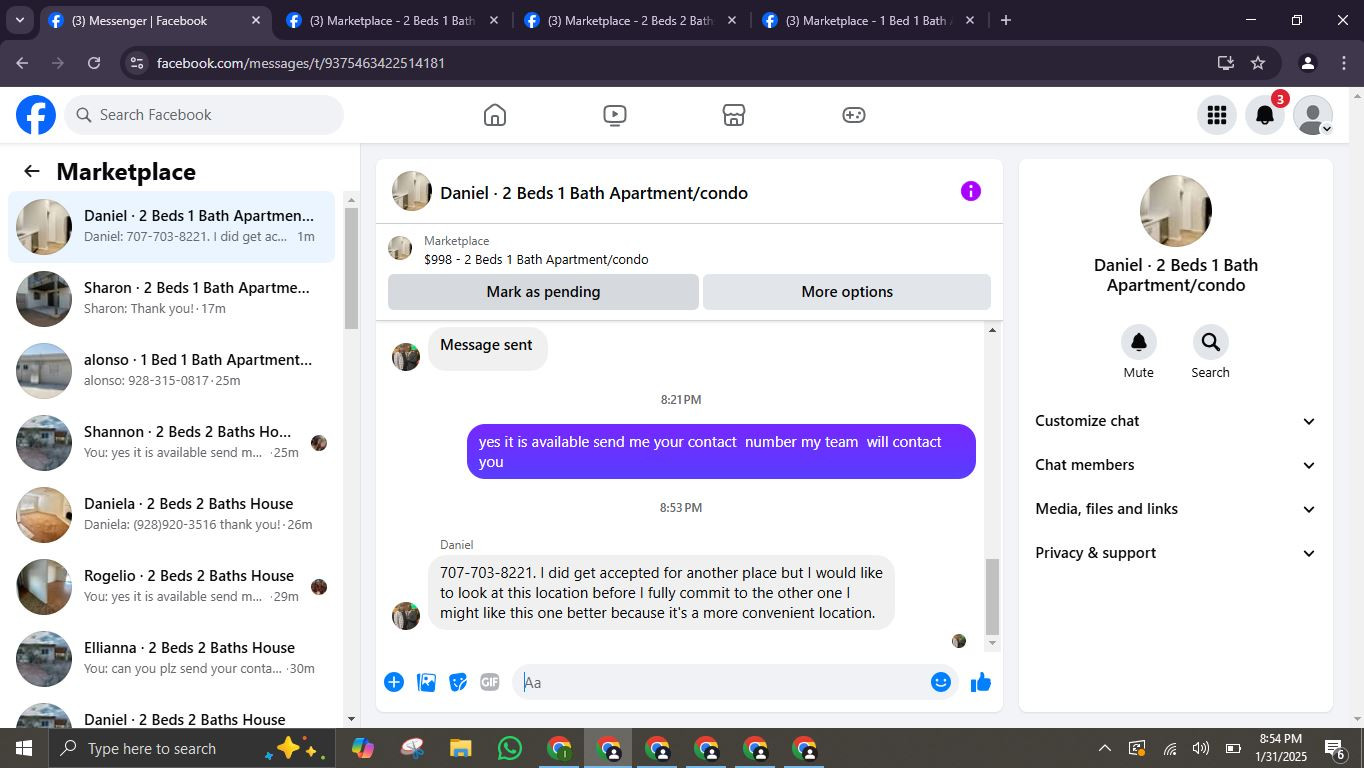Open the Marketplace storefront icon in top bar
Screen dimensions: 1364x768
pyautogui.click(x=734, y=115)
